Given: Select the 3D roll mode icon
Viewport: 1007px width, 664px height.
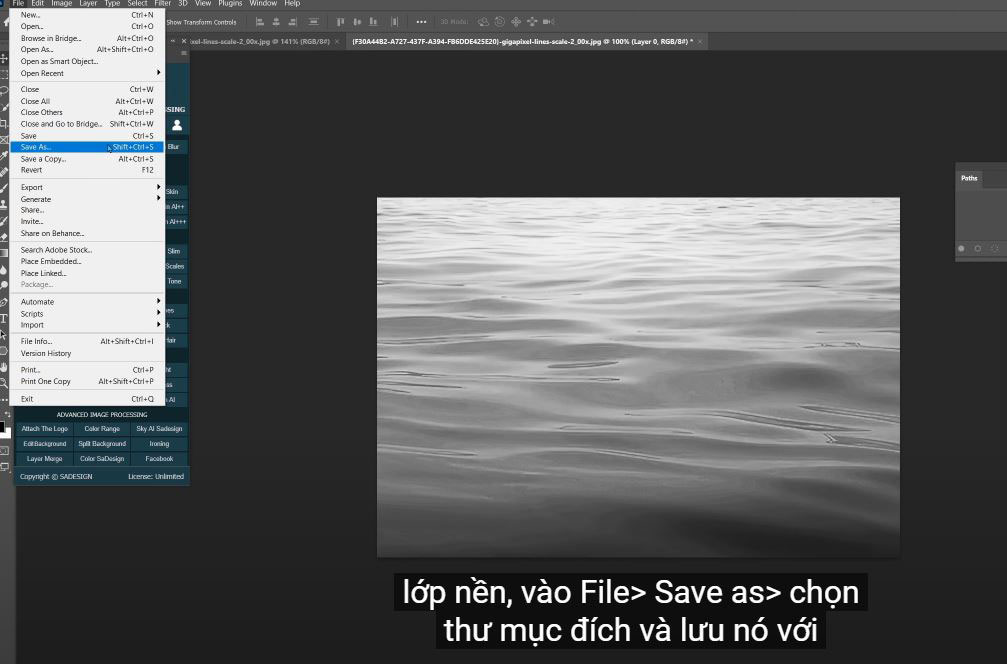Looking at the screenshot, I should coord(500,22).
